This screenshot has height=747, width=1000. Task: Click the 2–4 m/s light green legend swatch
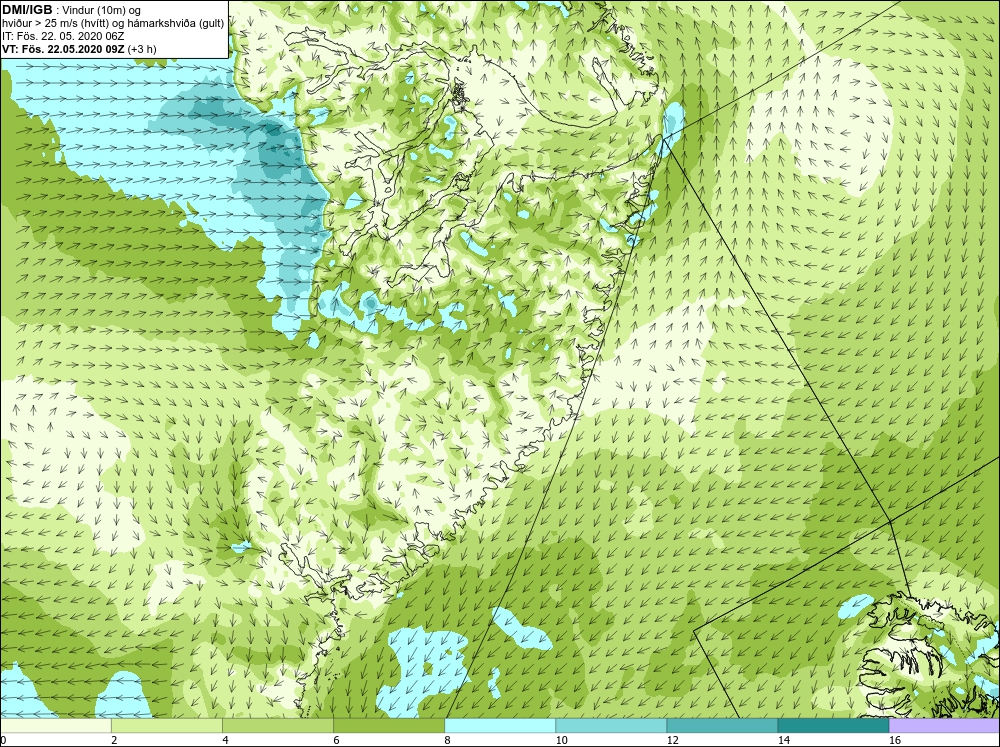coord(167,725)
